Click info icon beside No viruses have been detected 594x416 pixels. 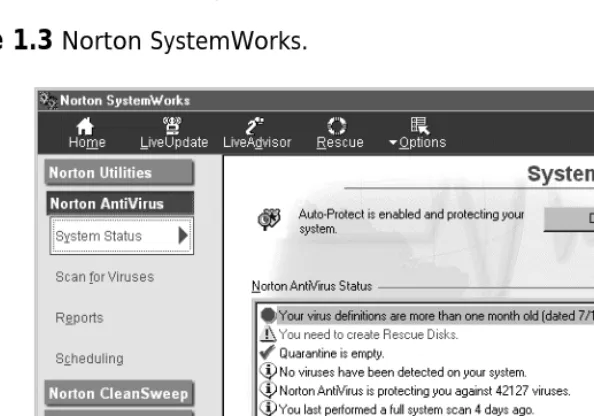coord(268,371)
